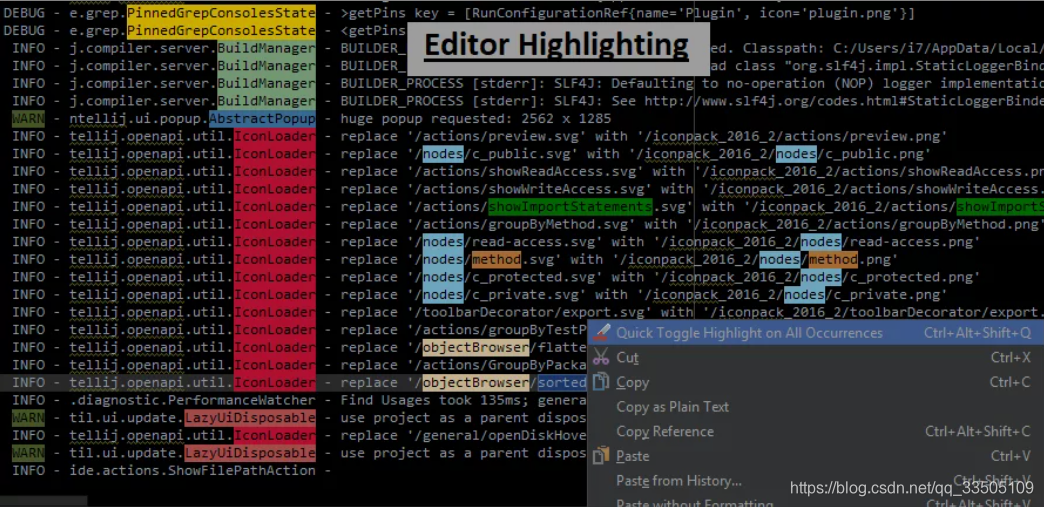Screen dimensions: 1044x507
Task: Click WARN label on the AbstractPopup line
Action: (x=28, y=119)
